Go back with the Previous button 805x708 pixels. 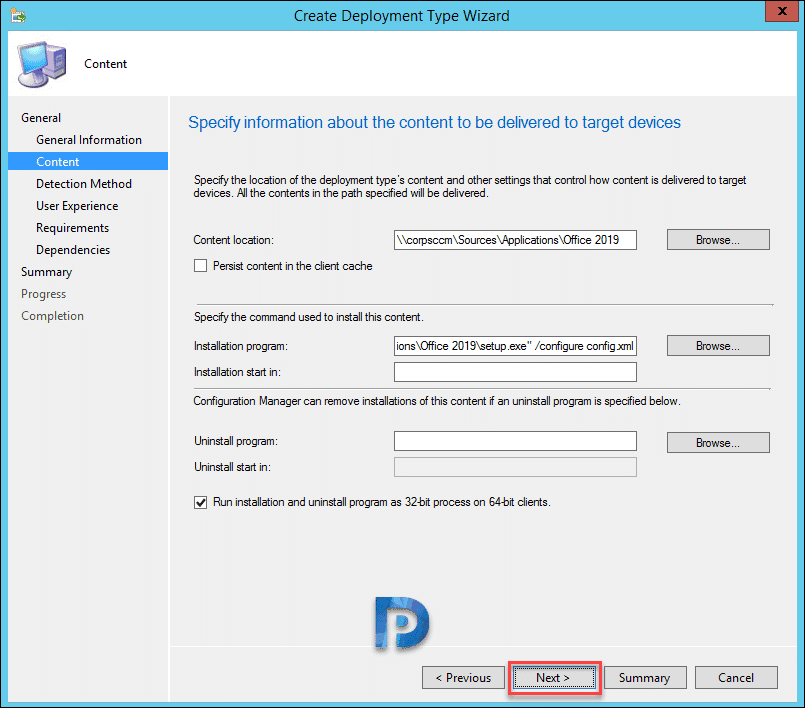pyautogui.click(x=463, y=678)
